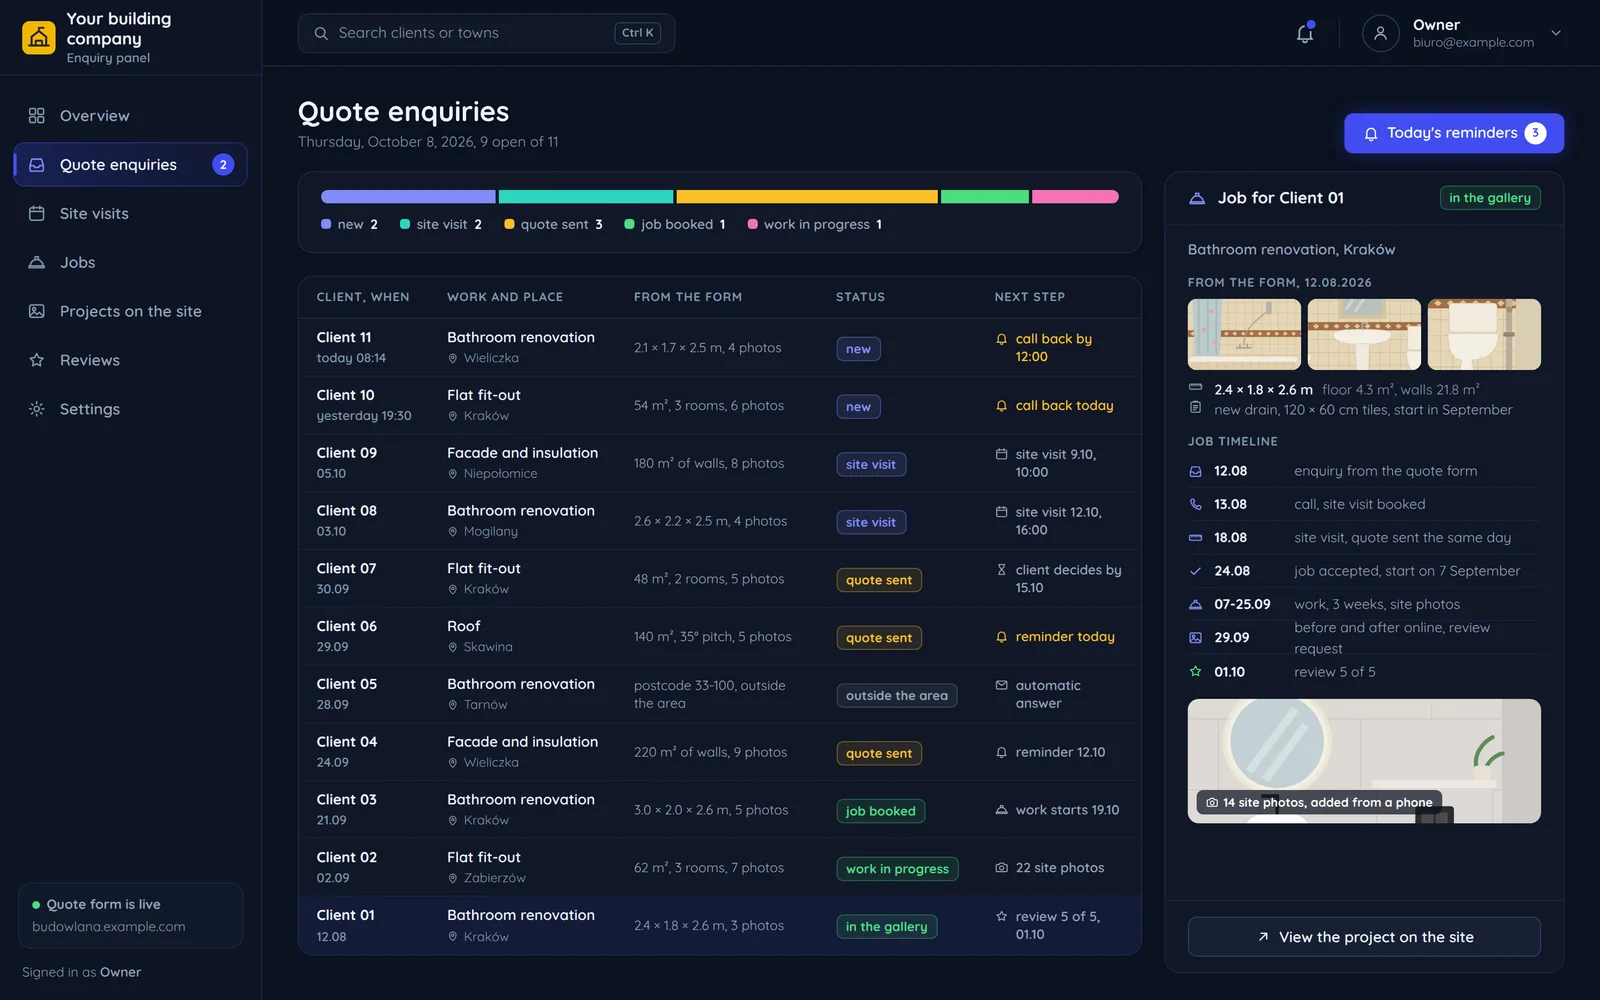Open Today's reminders button

(x=1454, y=133)
